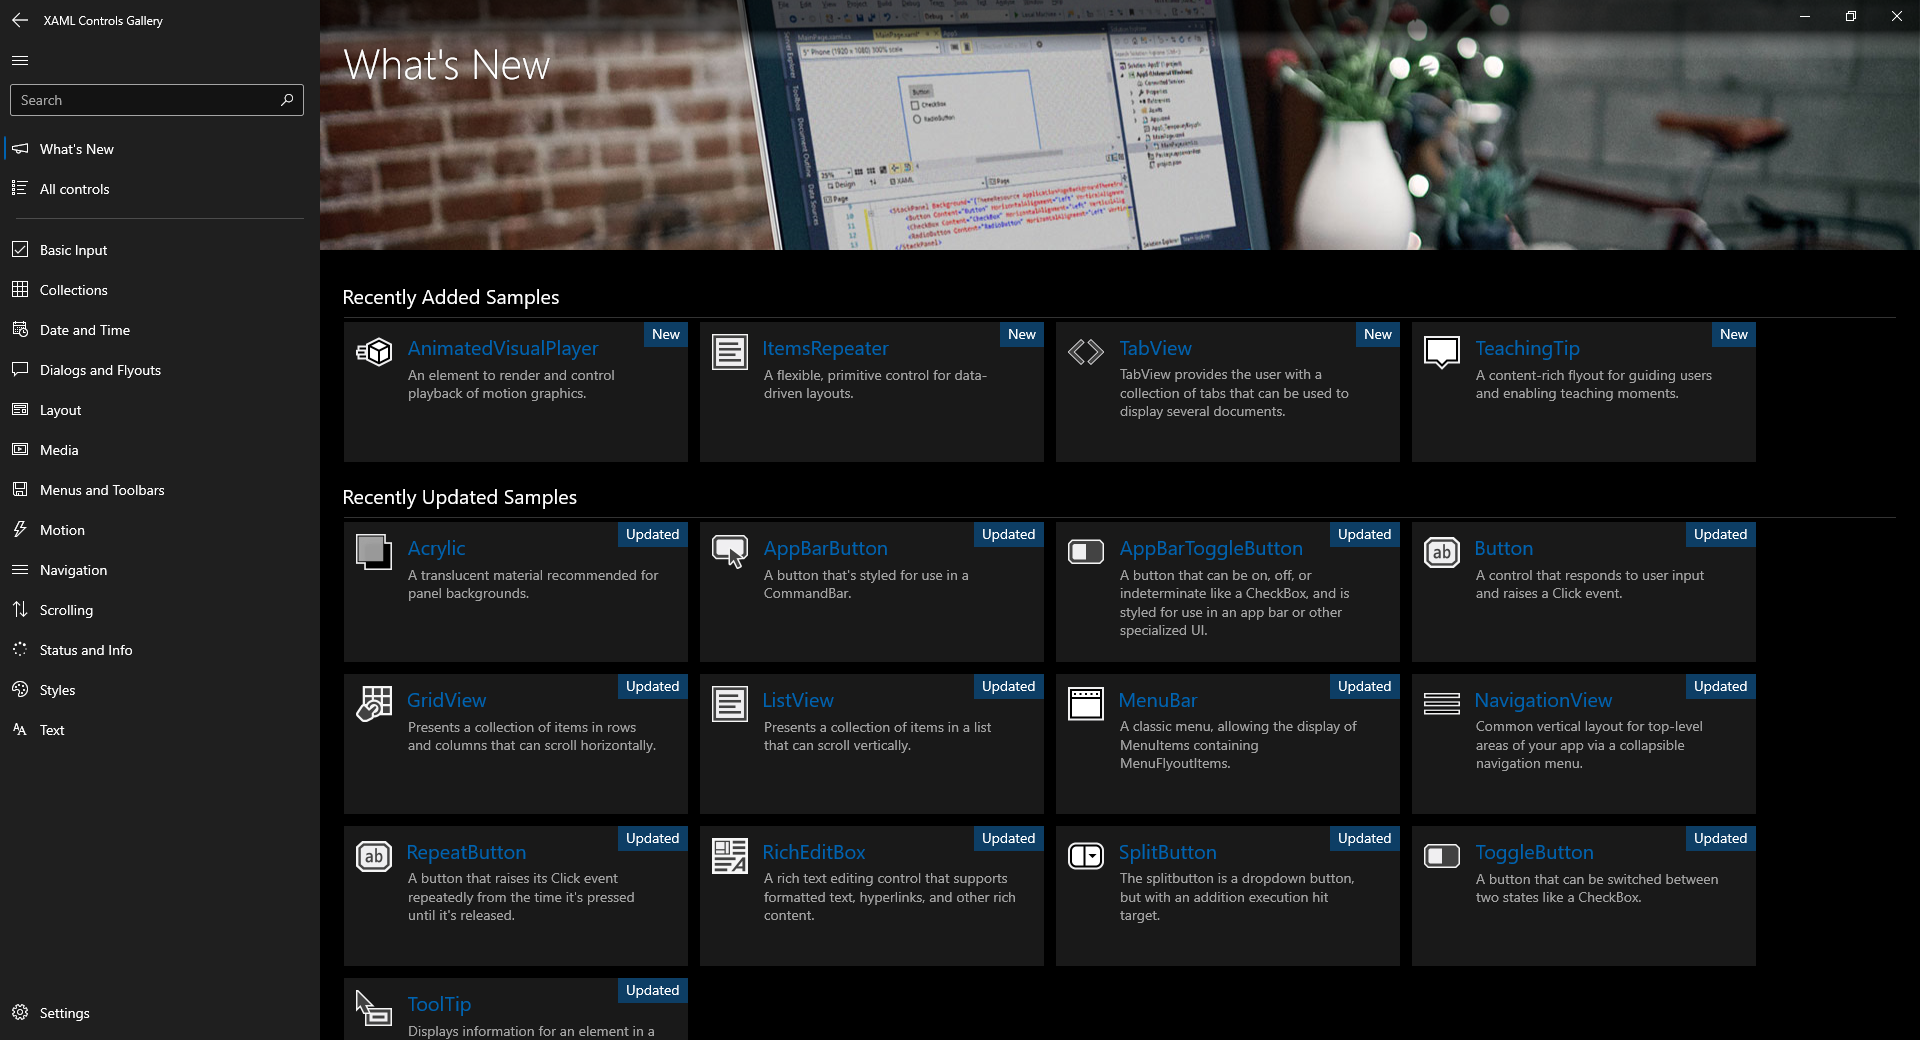The image size is (1920, 1040).
Task: Click the AnimatedVisualPlayer cube icon
Action: 374,352
